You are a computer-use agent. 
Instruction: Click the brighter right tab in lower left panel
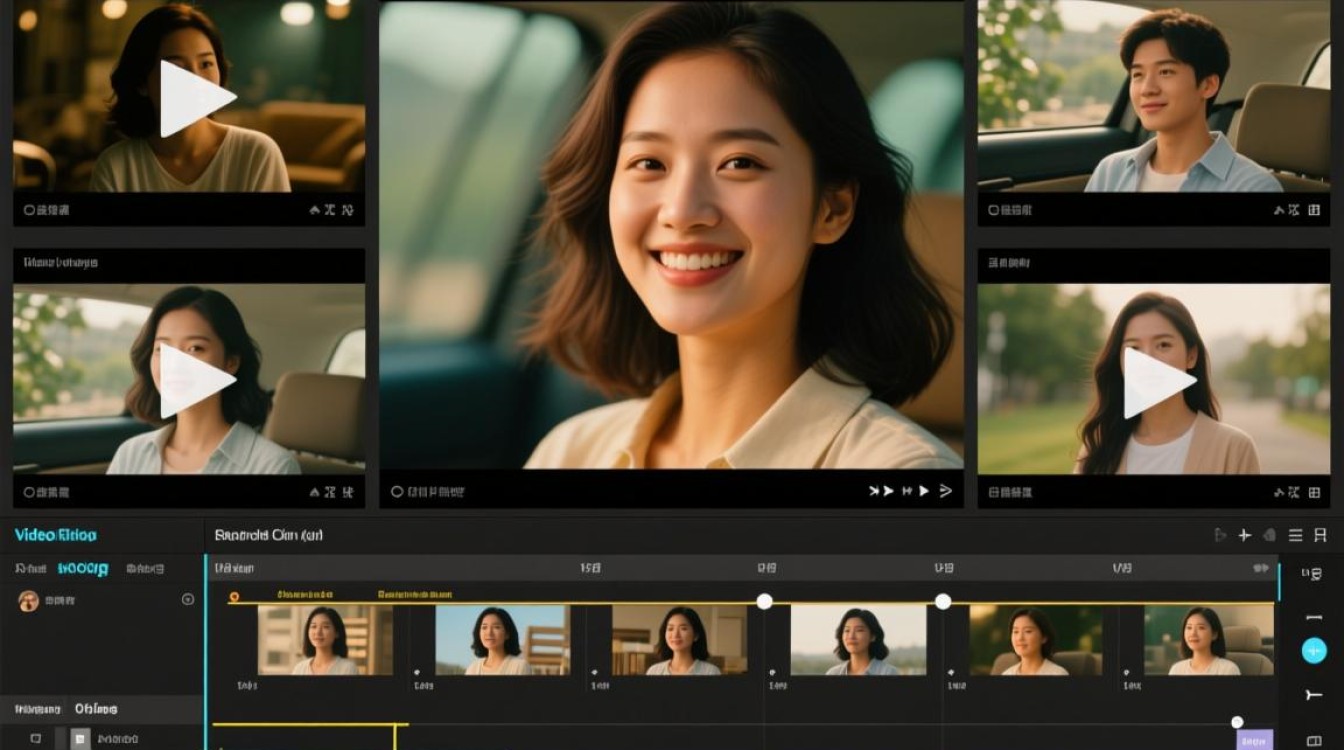coord(96,709)
